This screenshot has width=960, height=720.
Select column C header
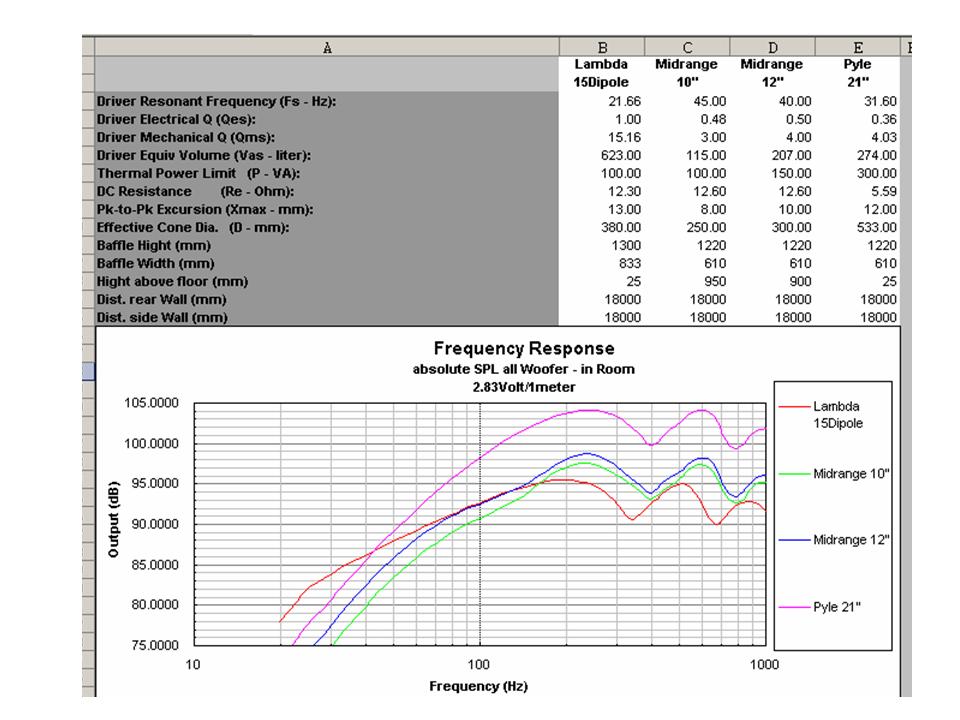(x=687, y=48)
